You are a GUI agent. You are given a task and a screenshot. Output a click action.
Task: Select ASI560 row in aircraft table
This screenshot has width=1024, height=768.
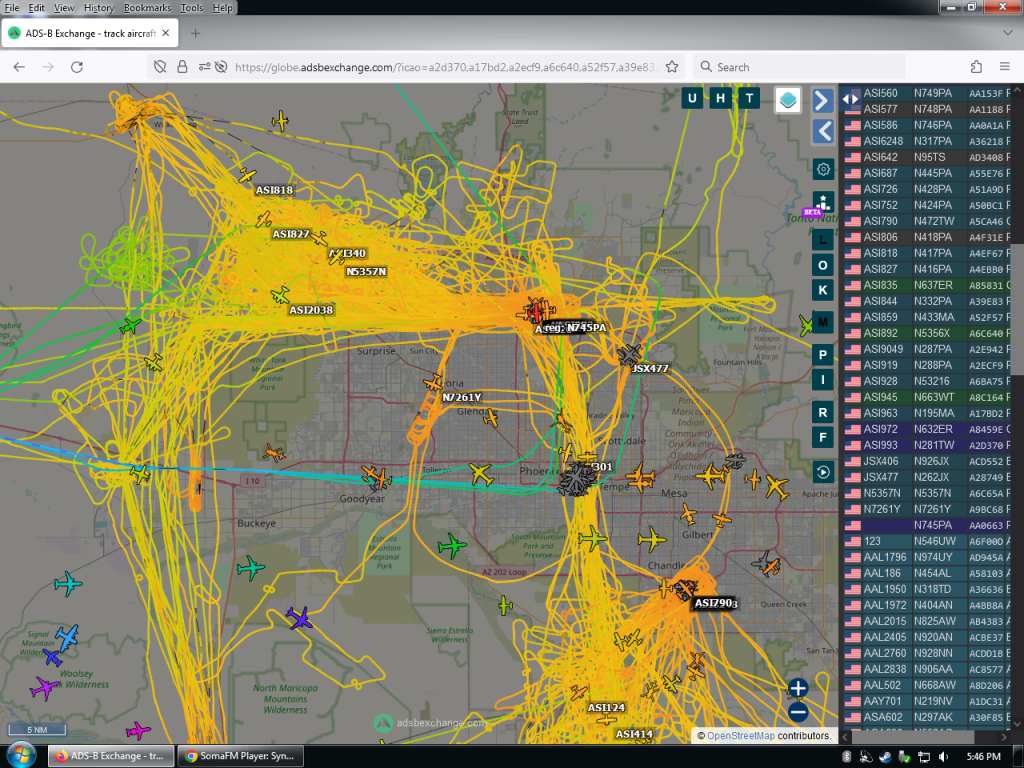(x=926, y=93)
